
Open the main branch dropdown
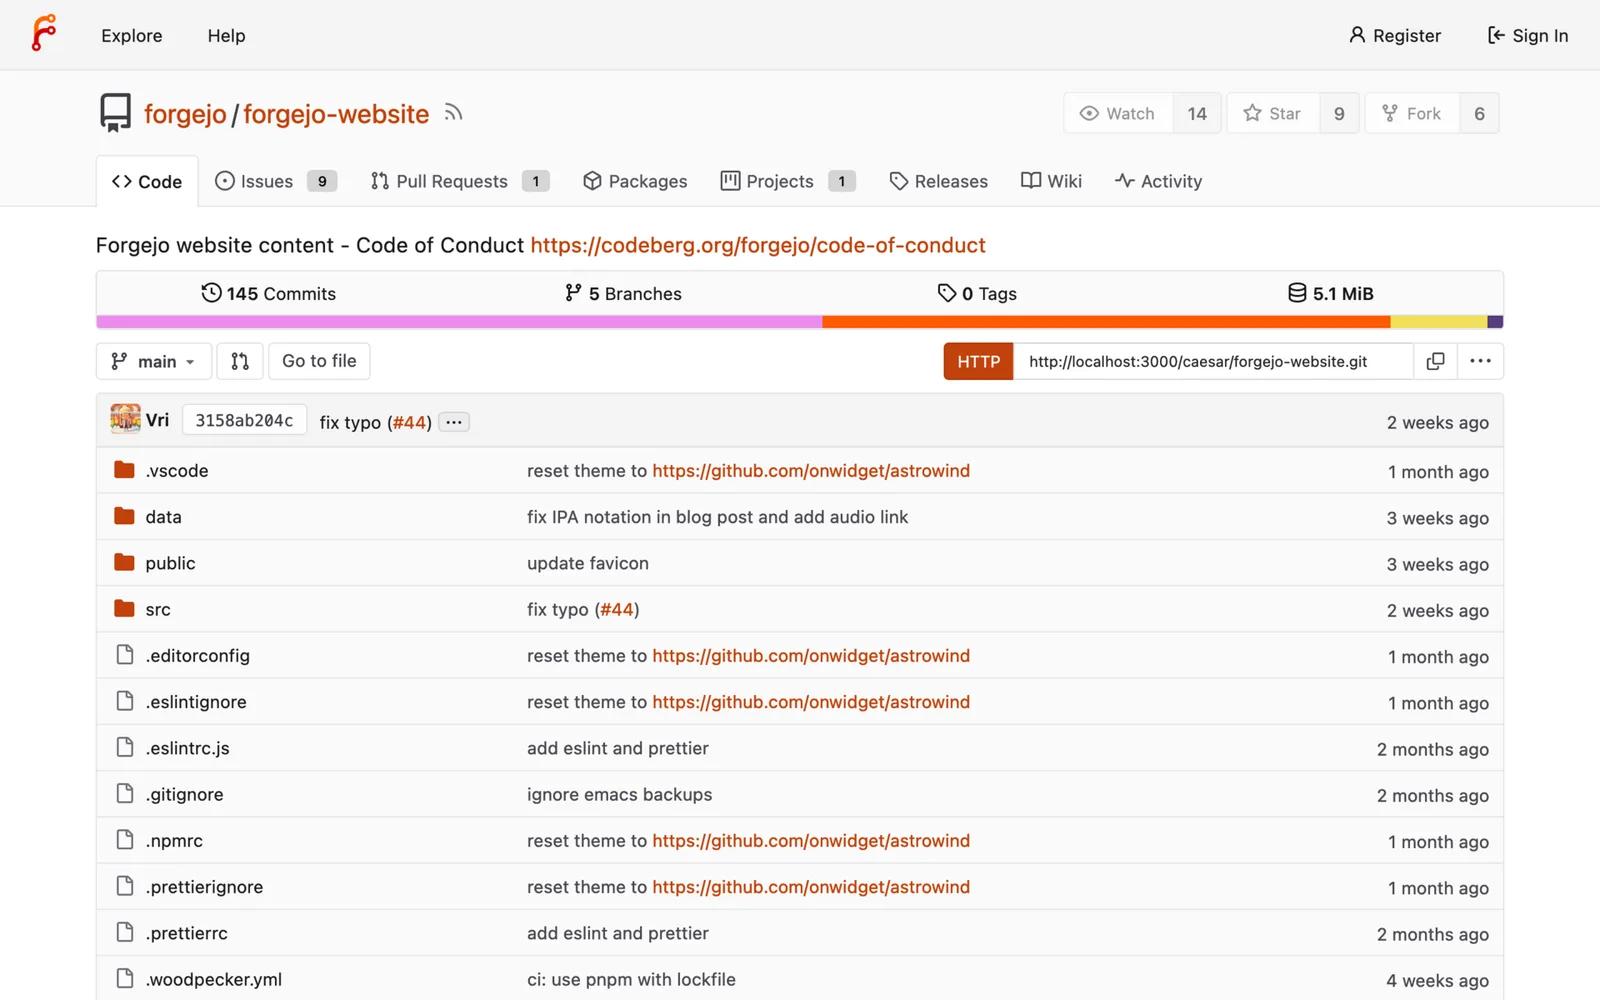pyautogui.click(x=154, y=361)
